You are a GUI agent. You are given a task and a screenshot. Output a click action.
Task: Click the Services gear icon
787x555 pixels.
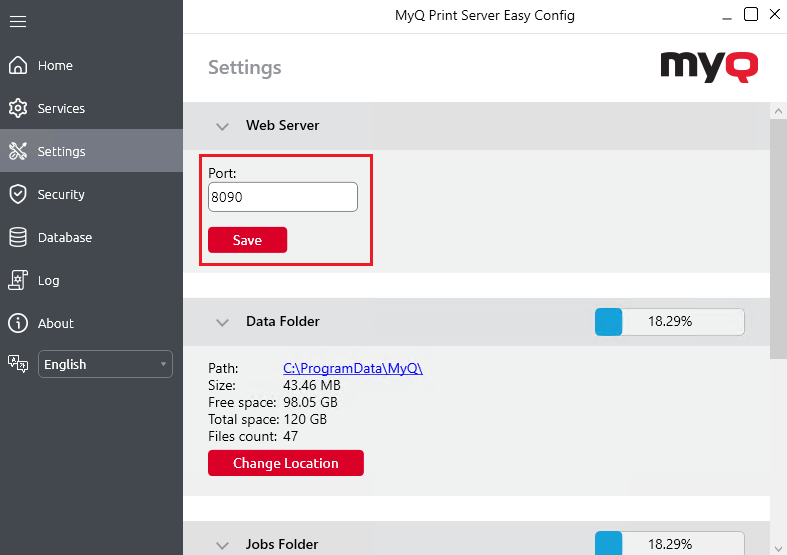pos(18,109)
